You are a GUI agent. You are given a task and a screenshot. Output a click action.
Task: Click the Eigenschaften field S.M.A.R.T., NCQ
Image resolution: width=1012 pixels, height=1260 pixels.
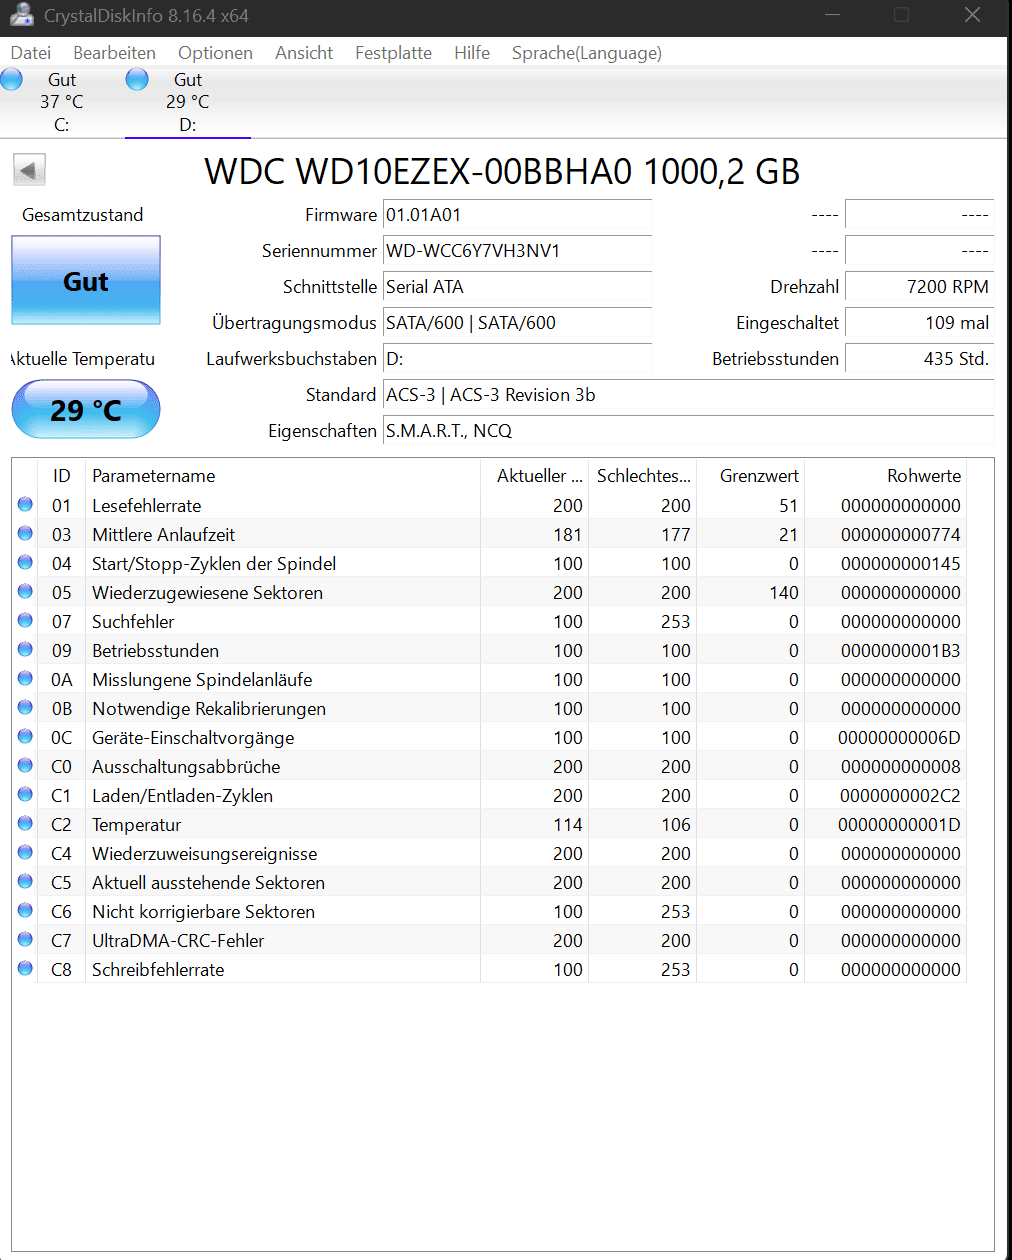(x=689, y=431)
